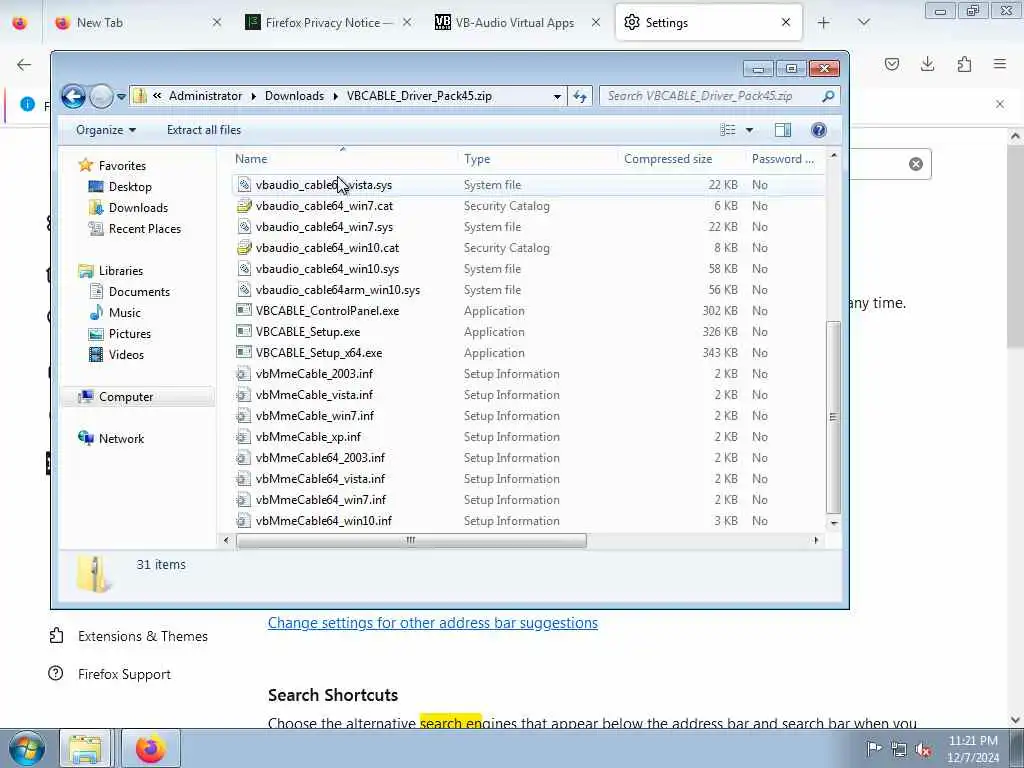Open Recent Places in navigation pane

144,229
